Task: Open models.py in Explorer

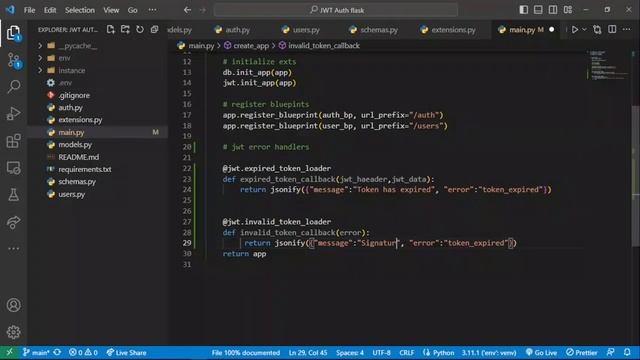Action: tap(75, 144)
